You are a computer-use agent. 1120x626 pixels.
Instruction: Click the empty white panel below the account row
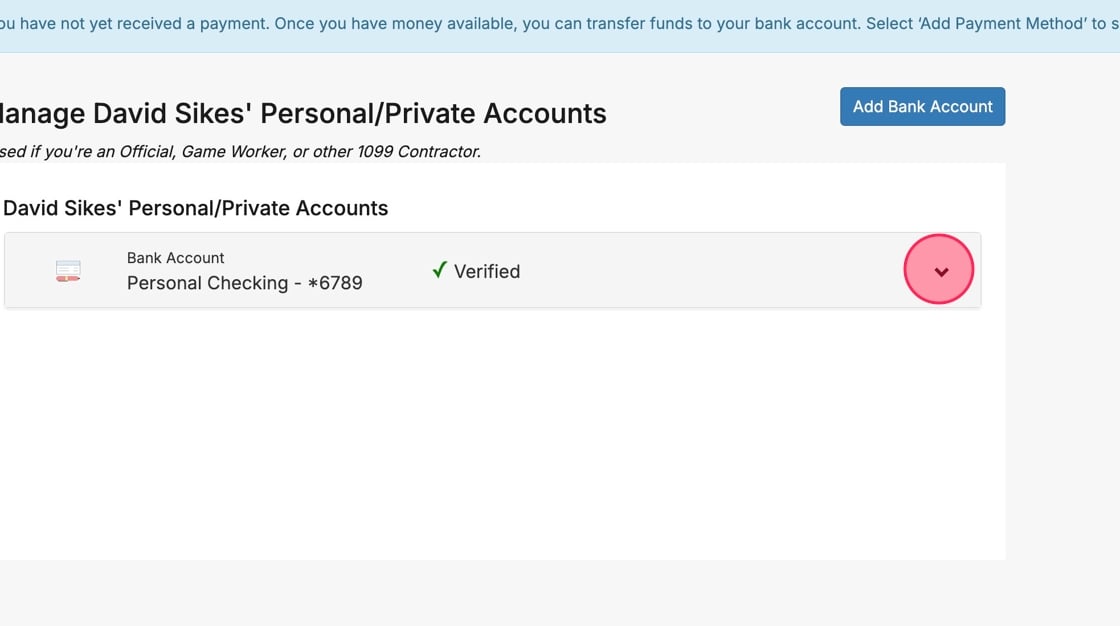point(500,430)
